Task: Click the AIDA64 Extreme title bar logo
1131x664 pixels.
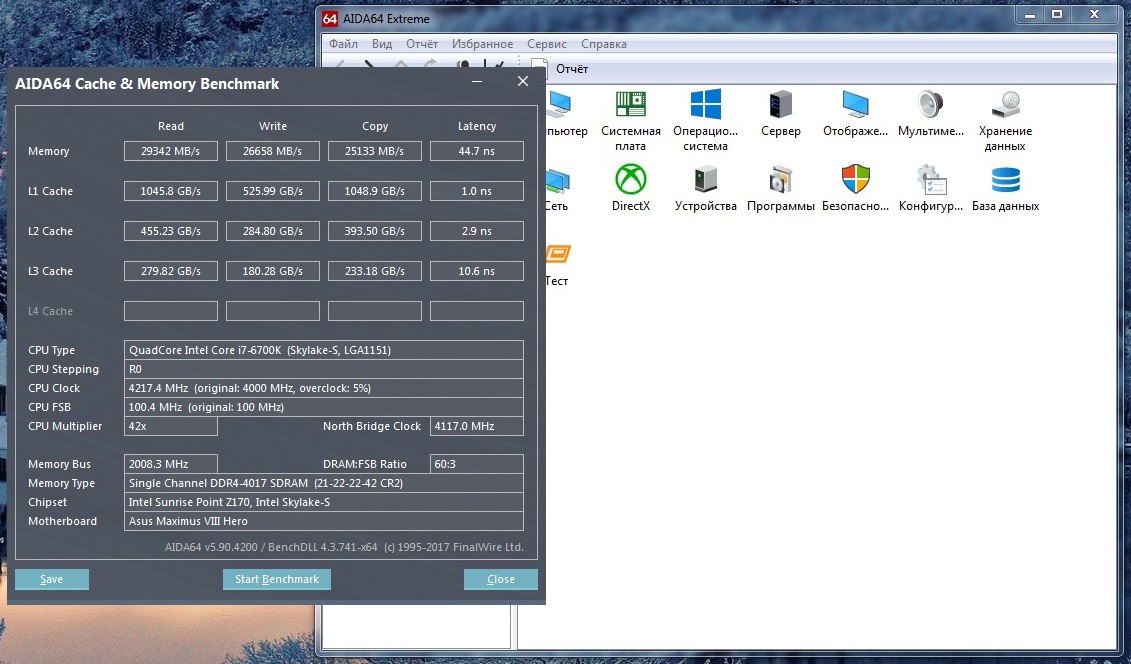Action: [x=330, y=19]
